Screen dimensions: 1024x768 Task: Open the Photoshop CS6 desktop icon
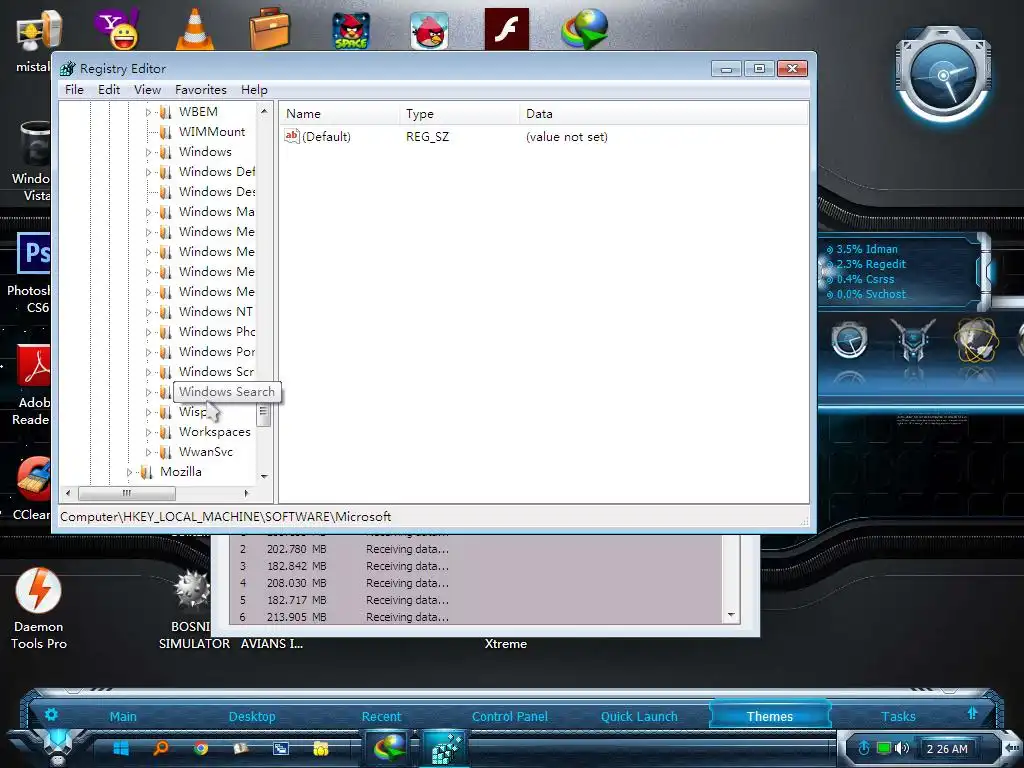33,253
